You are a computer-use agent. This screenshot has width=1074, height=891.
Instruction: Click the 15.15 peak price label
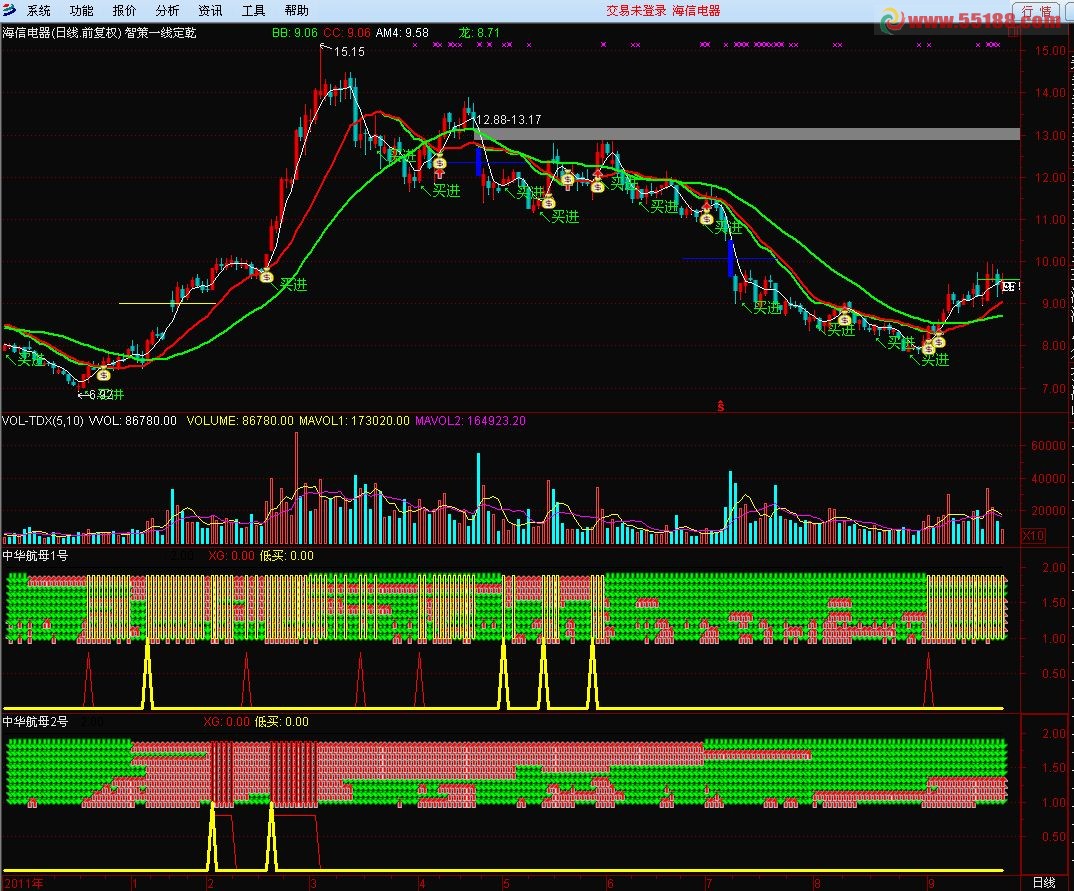point(349,51)
